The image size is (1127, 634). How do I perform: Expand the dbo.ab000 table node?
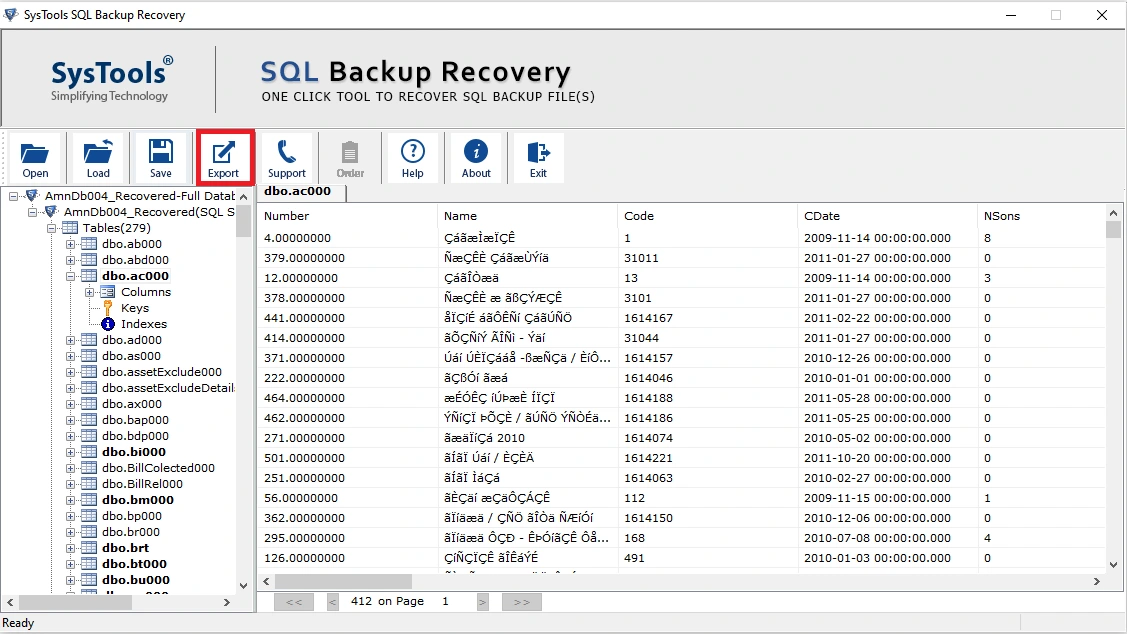[x=70, y=244]
